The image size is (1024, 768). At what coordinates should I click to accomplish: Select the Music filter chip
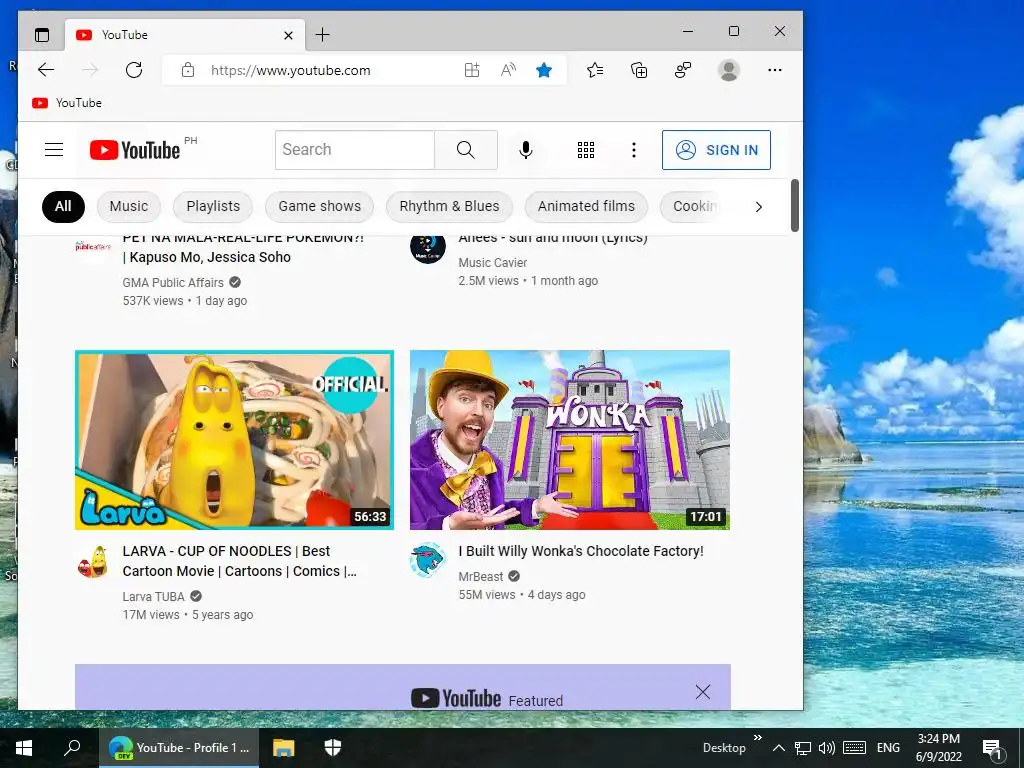pyautogui.click(x=129, y=206)
